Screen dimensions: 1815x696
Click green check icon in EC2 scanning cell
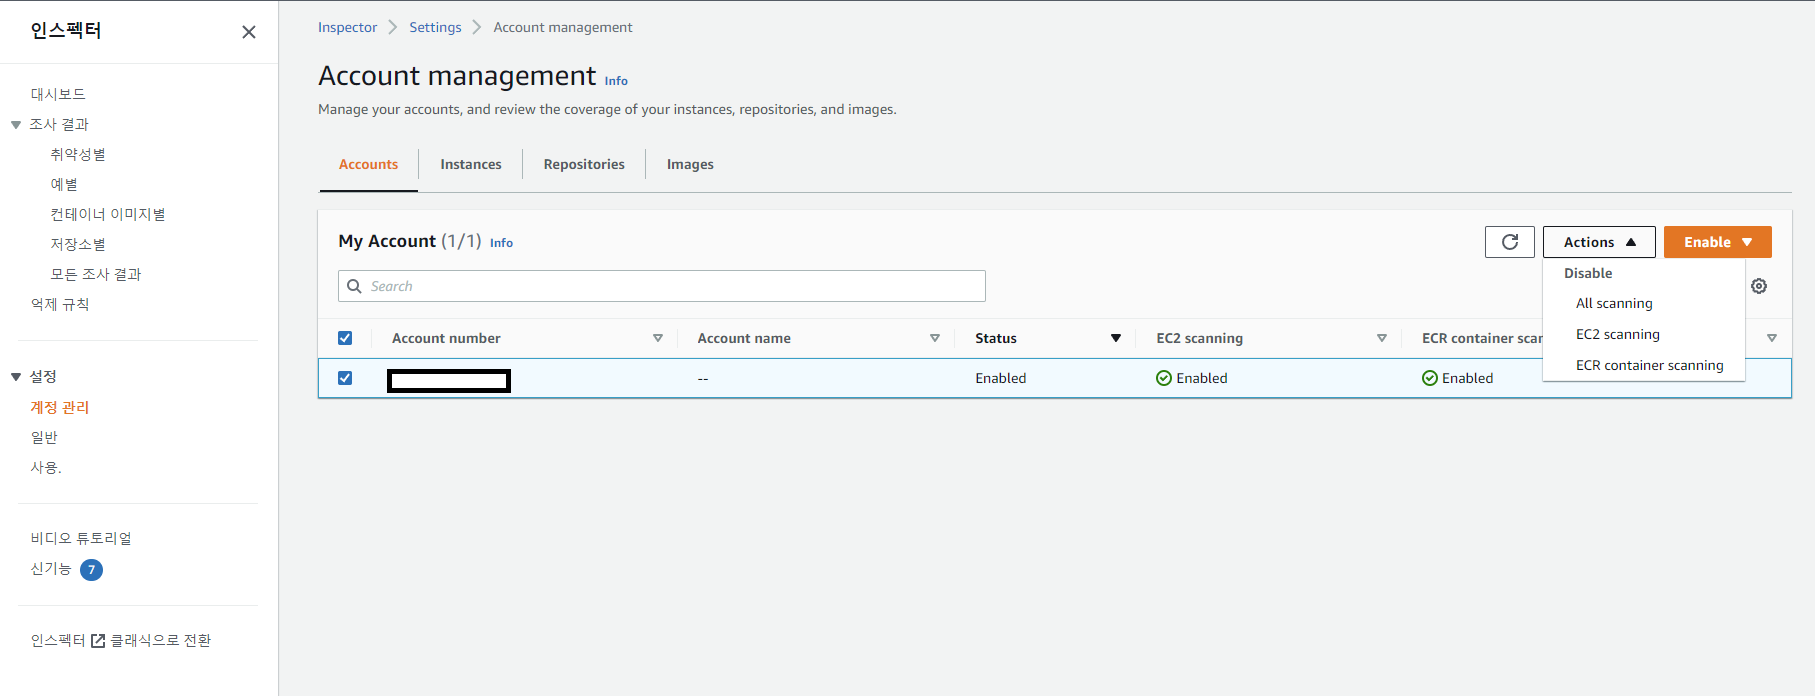pyautogui.click(x=1164, y=378)
